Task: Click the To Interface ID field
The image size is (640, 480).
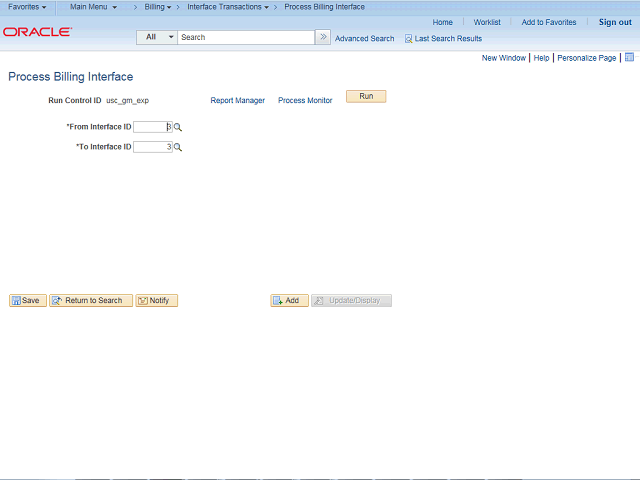Action: [153, 147]
